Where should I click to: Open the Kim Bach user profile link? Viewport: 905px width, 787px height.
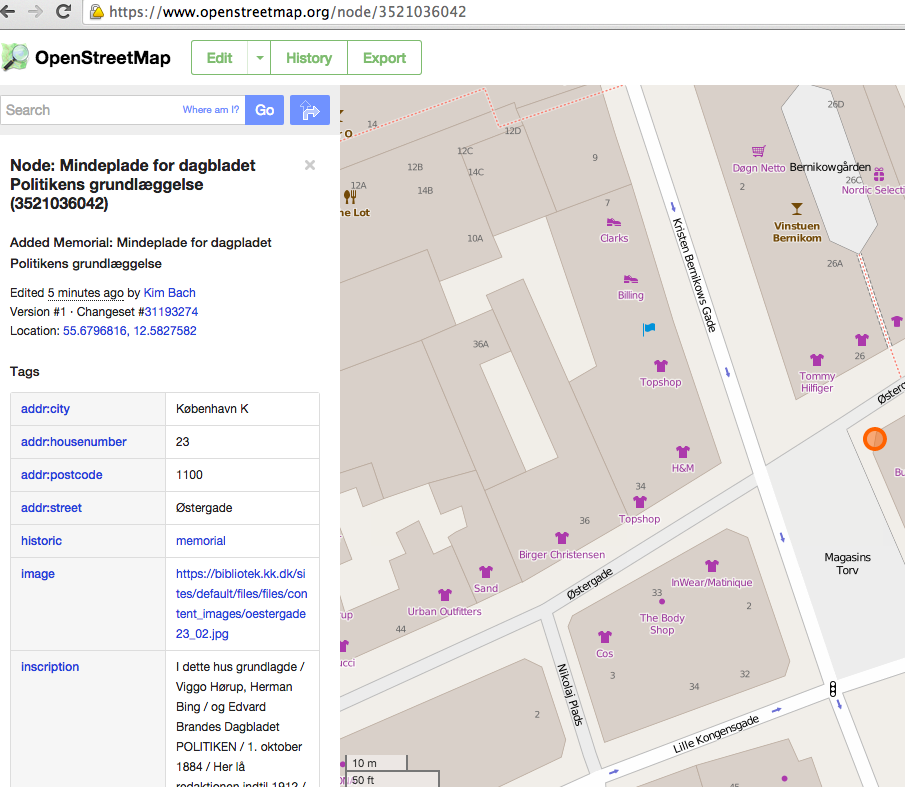coord(170,293)
